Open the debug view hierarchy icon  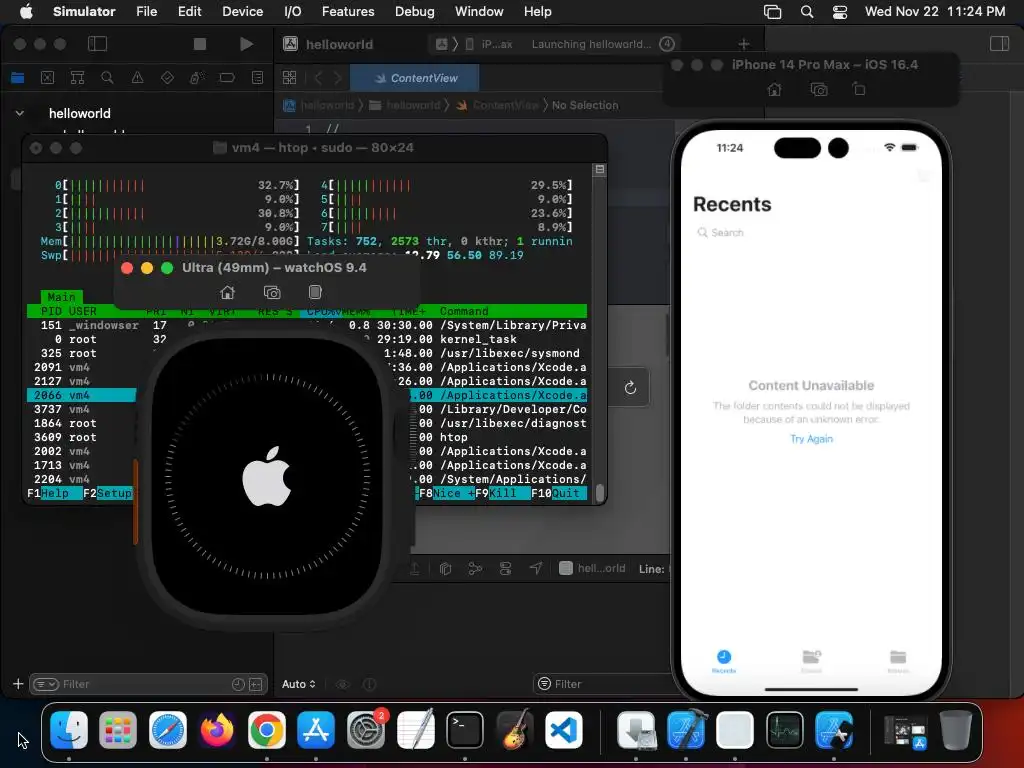point(445,568)
